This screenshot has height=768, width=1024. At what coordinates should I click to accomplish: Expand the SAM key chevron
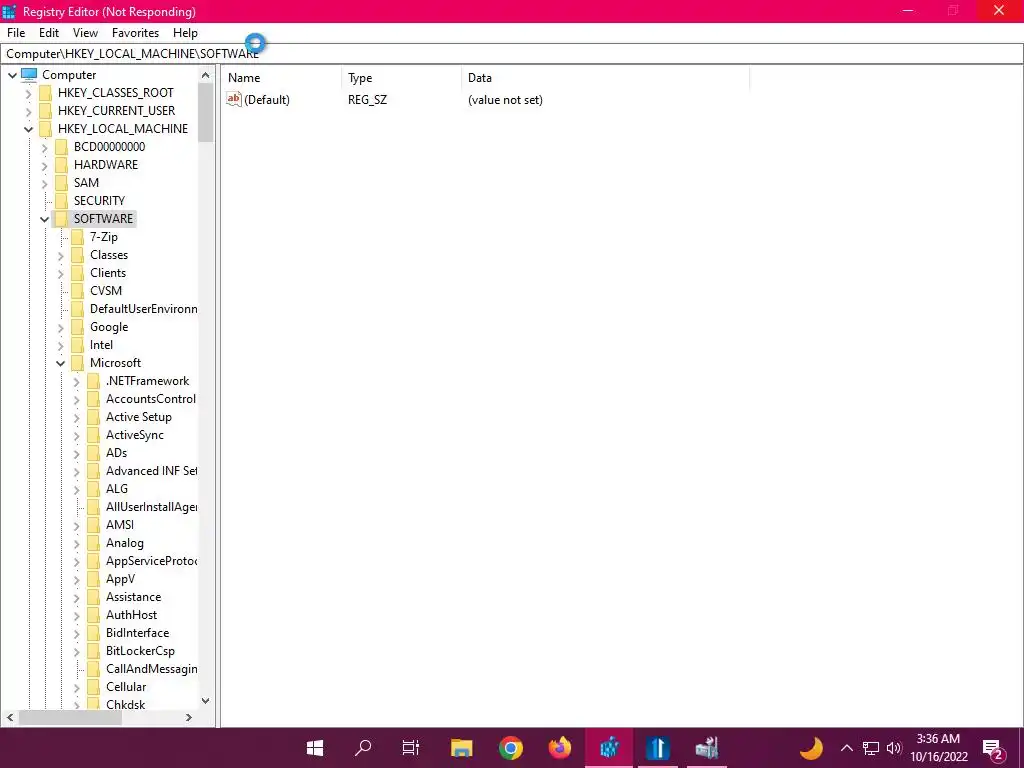coord(44,184)
